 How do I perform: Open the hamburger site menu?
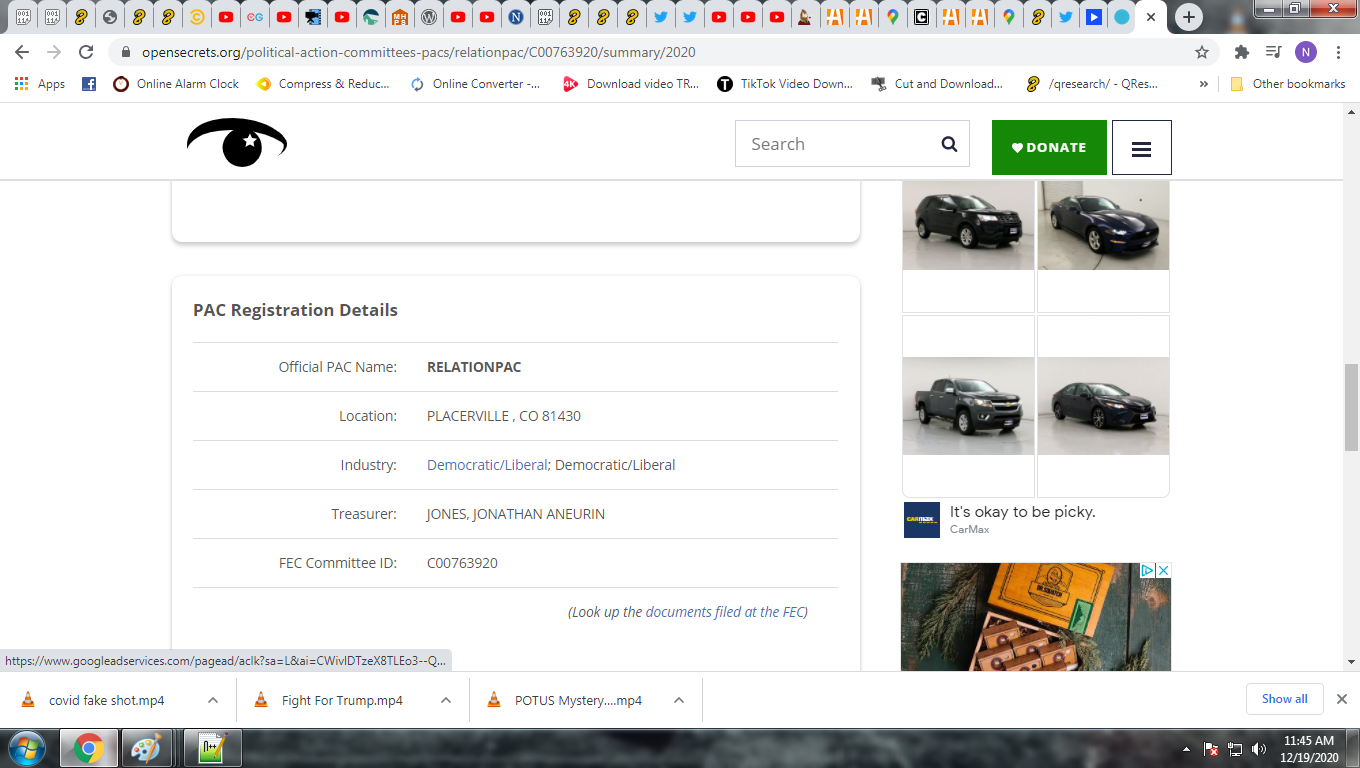[x=1141, y=148]
